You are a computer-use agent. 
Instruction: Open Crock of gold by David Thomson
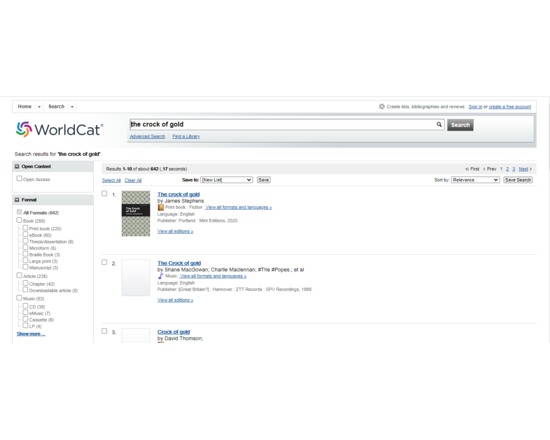click(174, 332)
